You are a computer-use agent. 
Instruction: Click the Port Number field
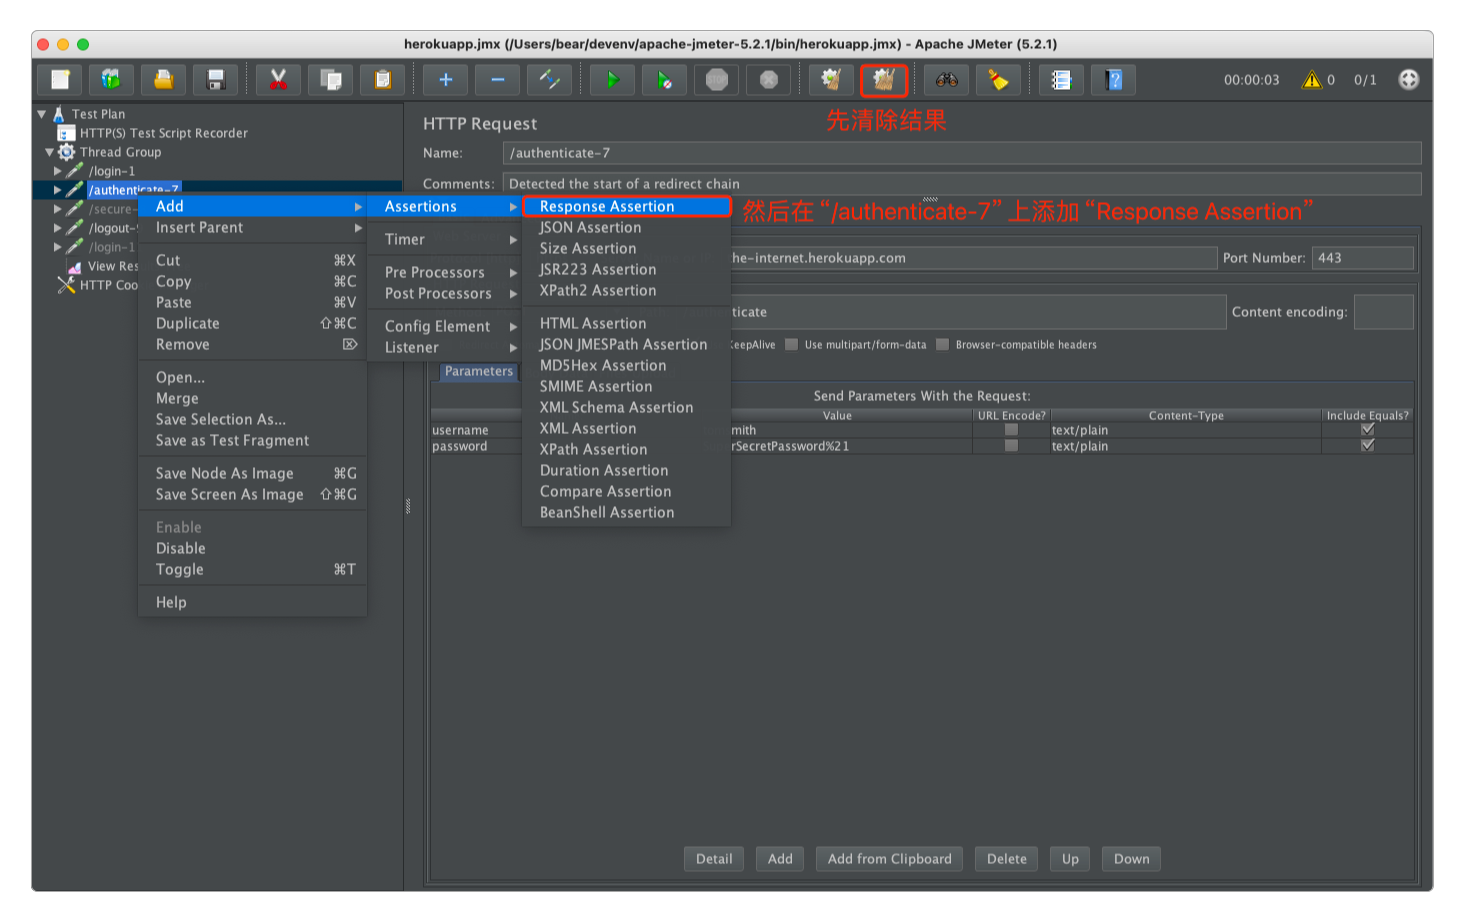(1363, 258)
